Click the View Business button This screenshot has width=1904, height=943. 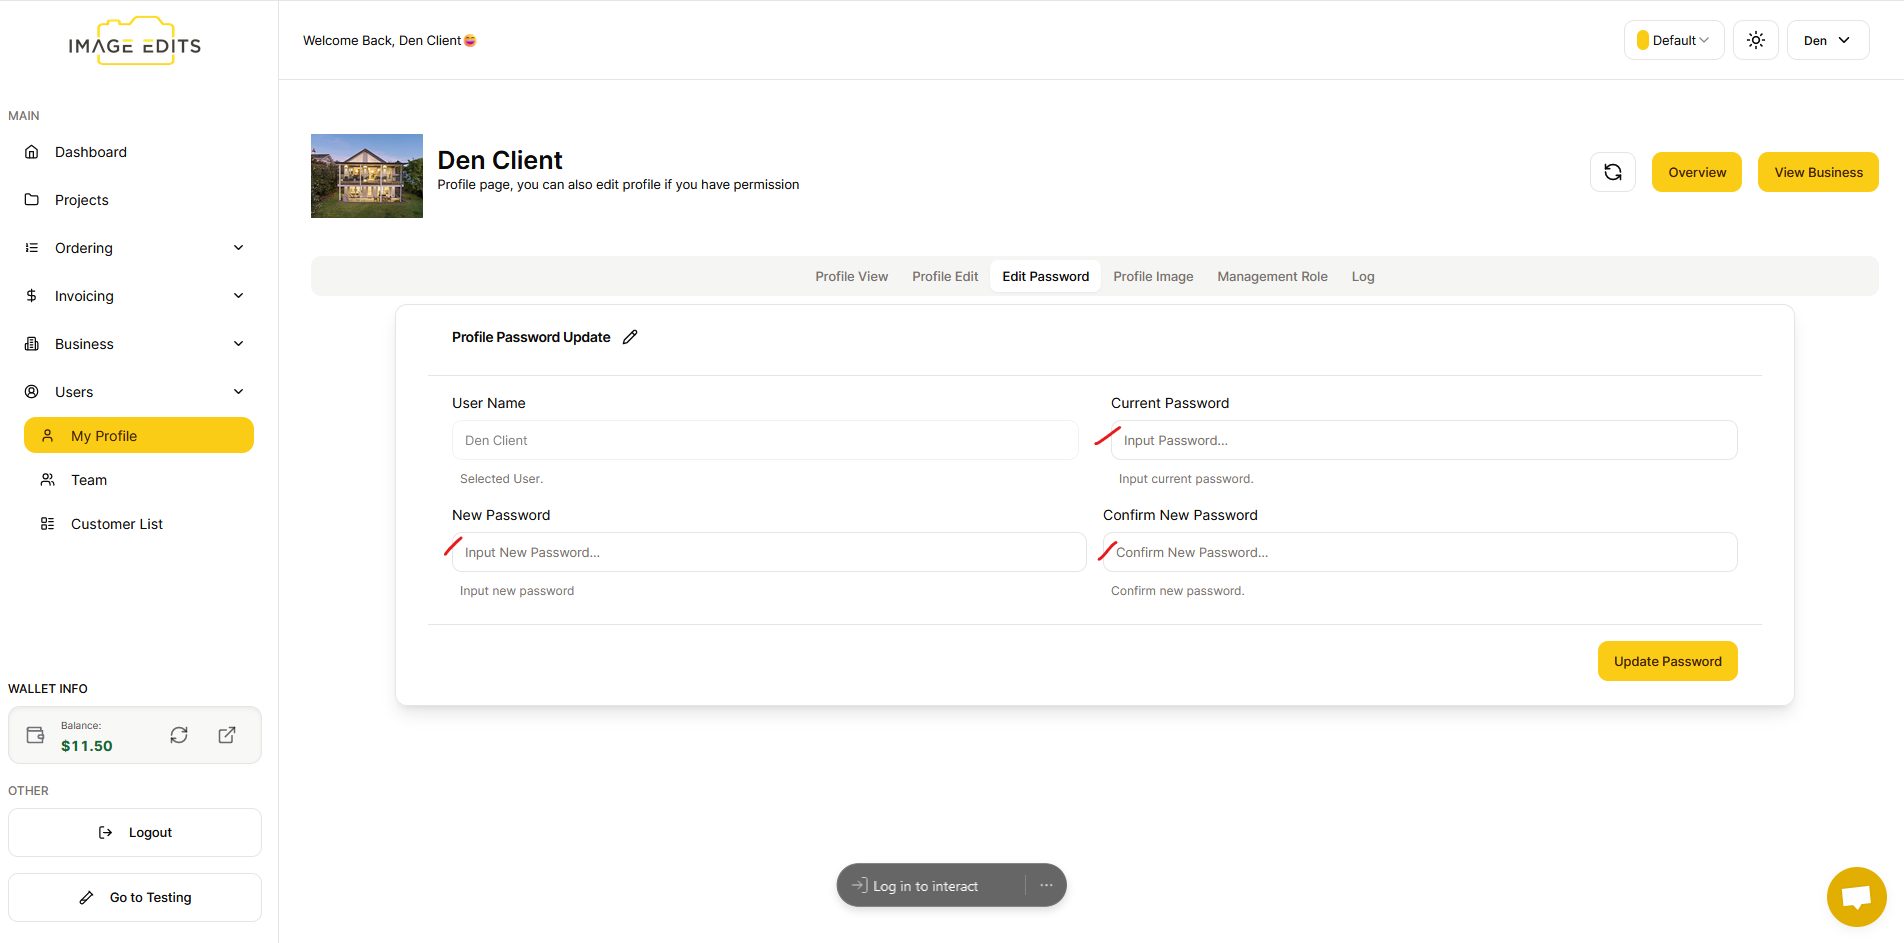(1817, 172)
